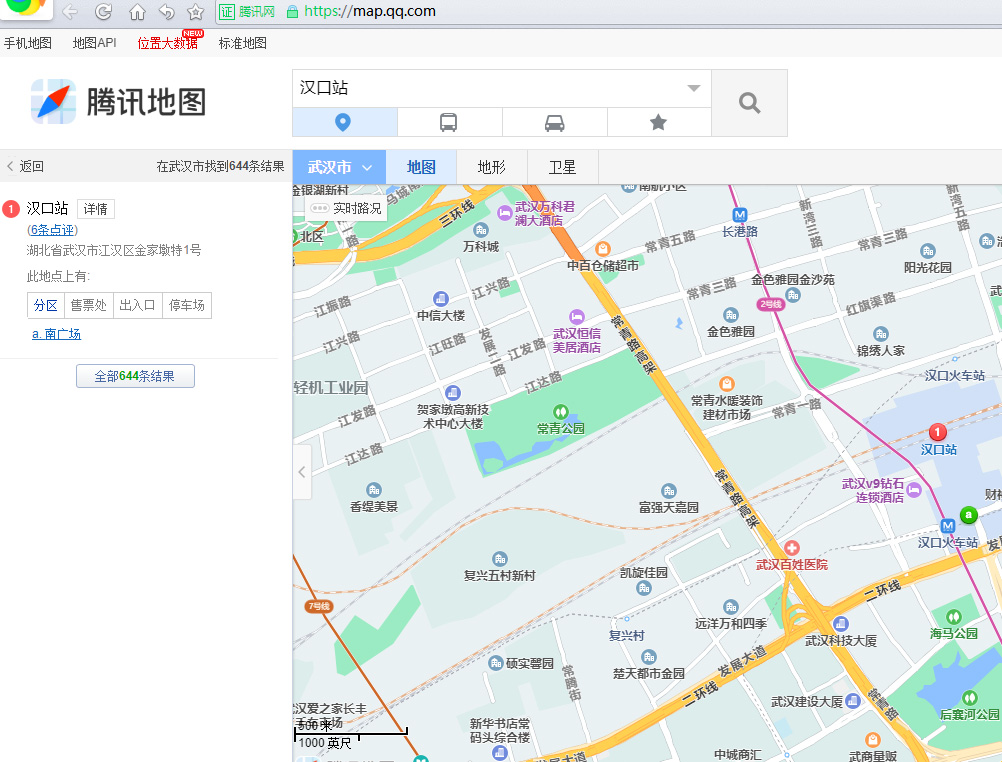Viewport: 1002px width, 762px height.
Task: Click 在武汉市找到644条结果 text
Action: coord(220,166)
